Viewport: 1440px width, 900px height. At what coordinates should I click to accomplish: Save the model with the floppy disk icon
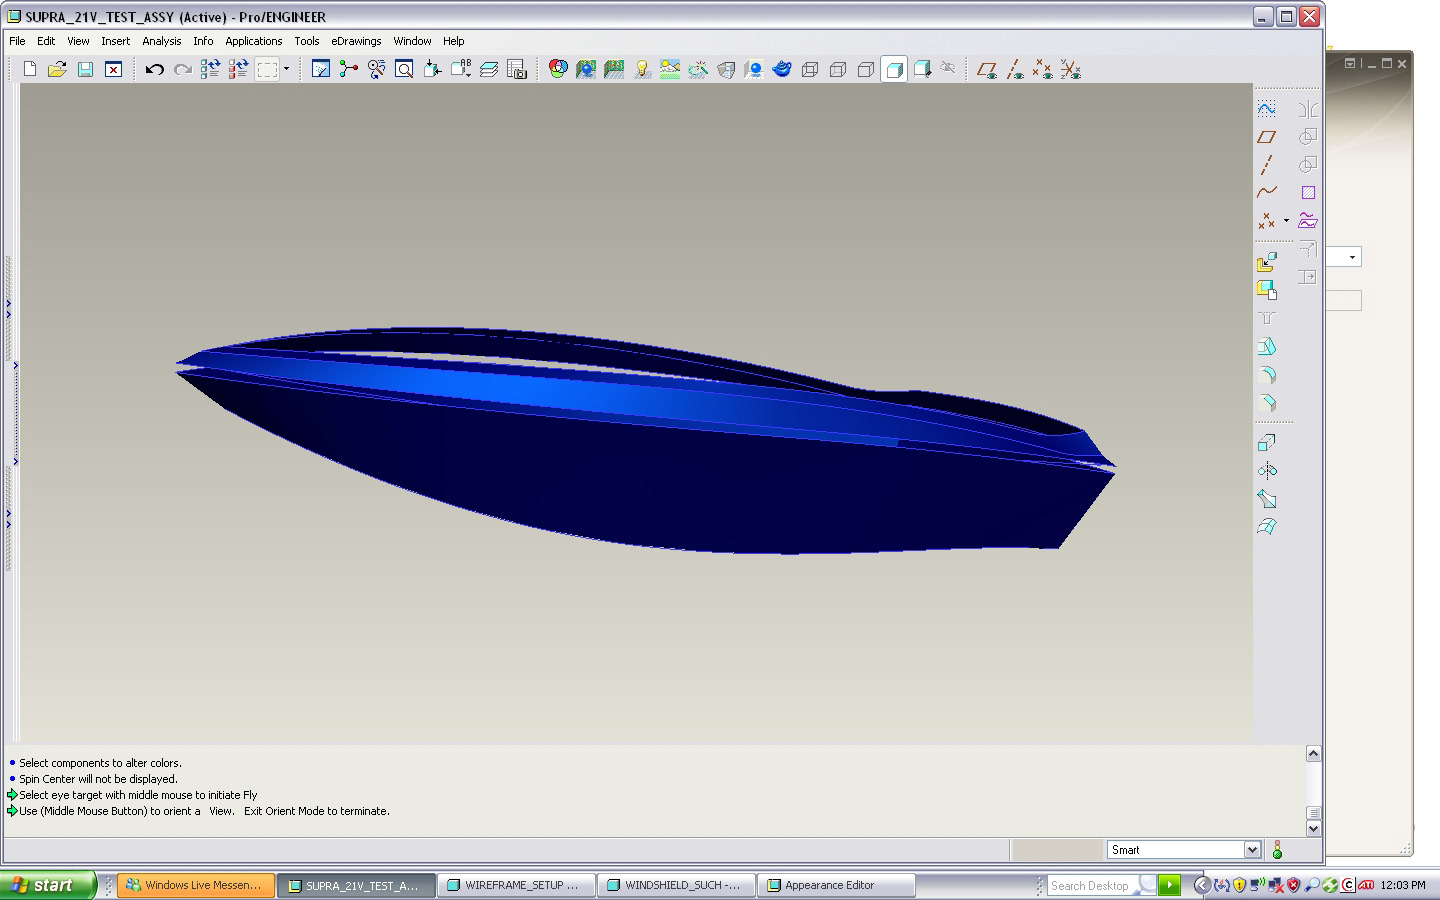point(86,69)
